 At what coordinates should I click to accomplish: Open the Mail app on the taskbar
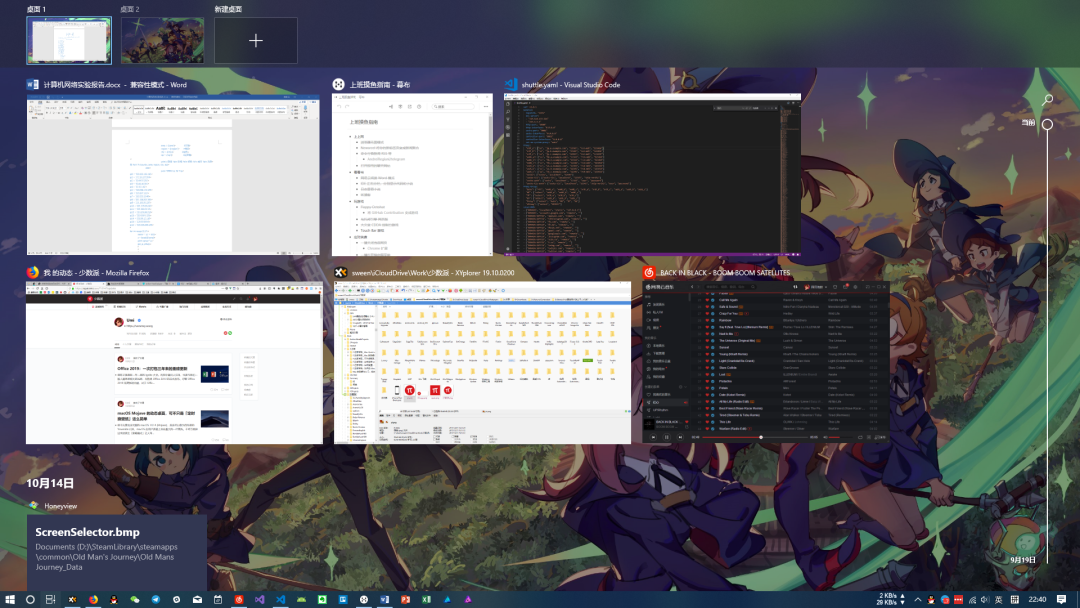click(x=198, y=600)
